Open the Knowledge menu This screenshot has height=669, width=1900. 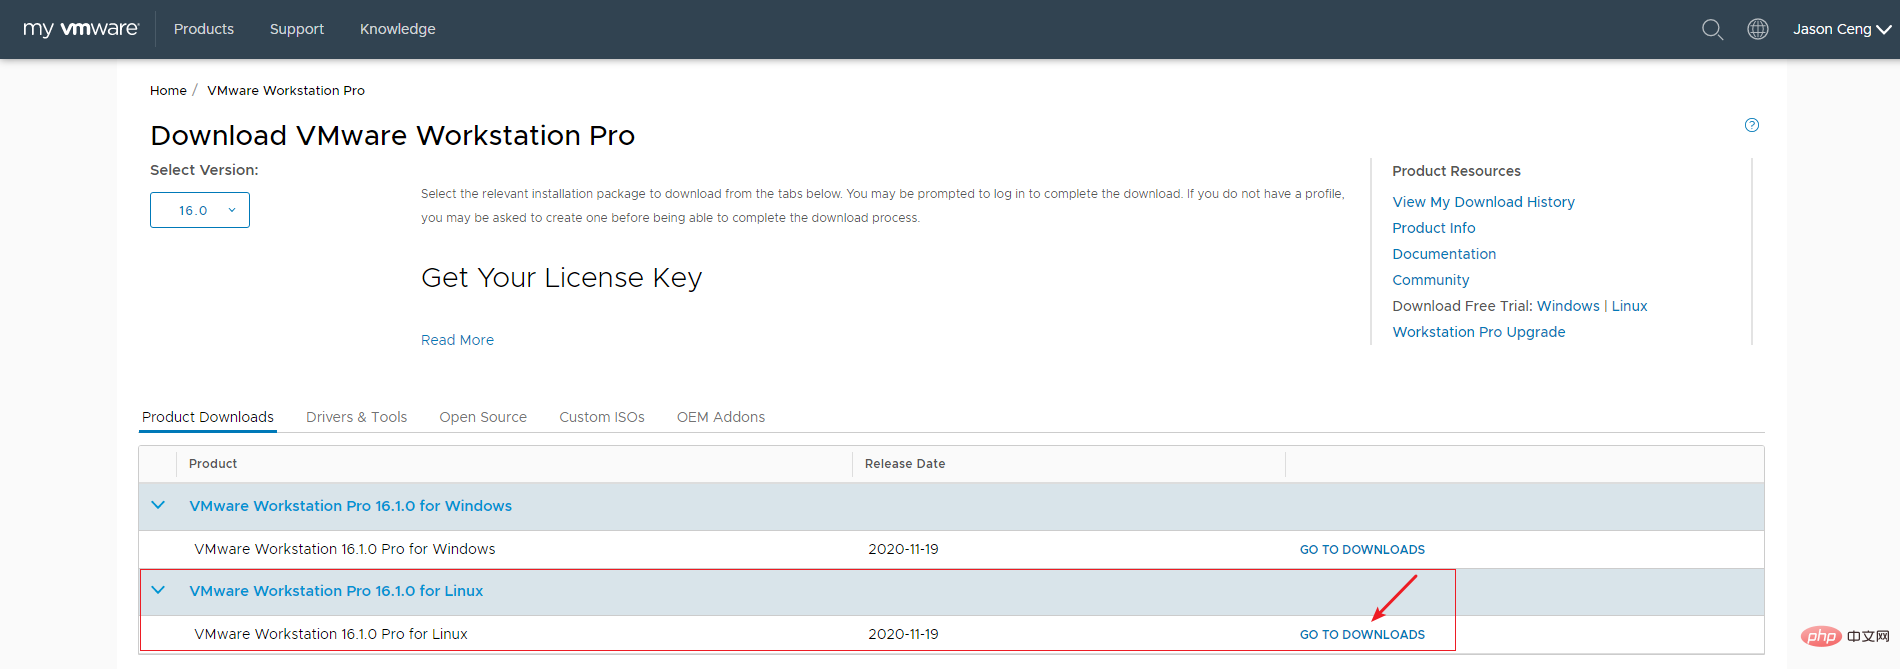398,29
